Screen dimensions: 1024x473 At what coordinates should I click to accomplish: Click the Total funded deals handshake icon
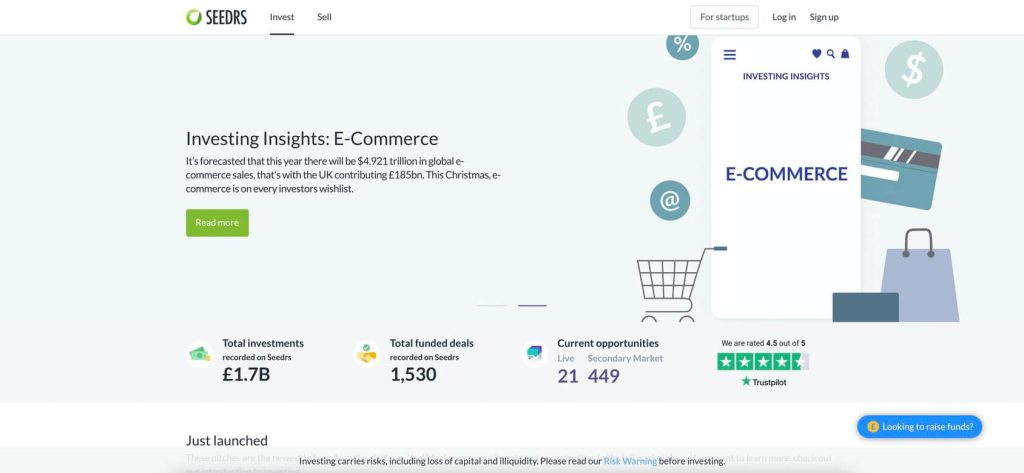coord(367,353)
